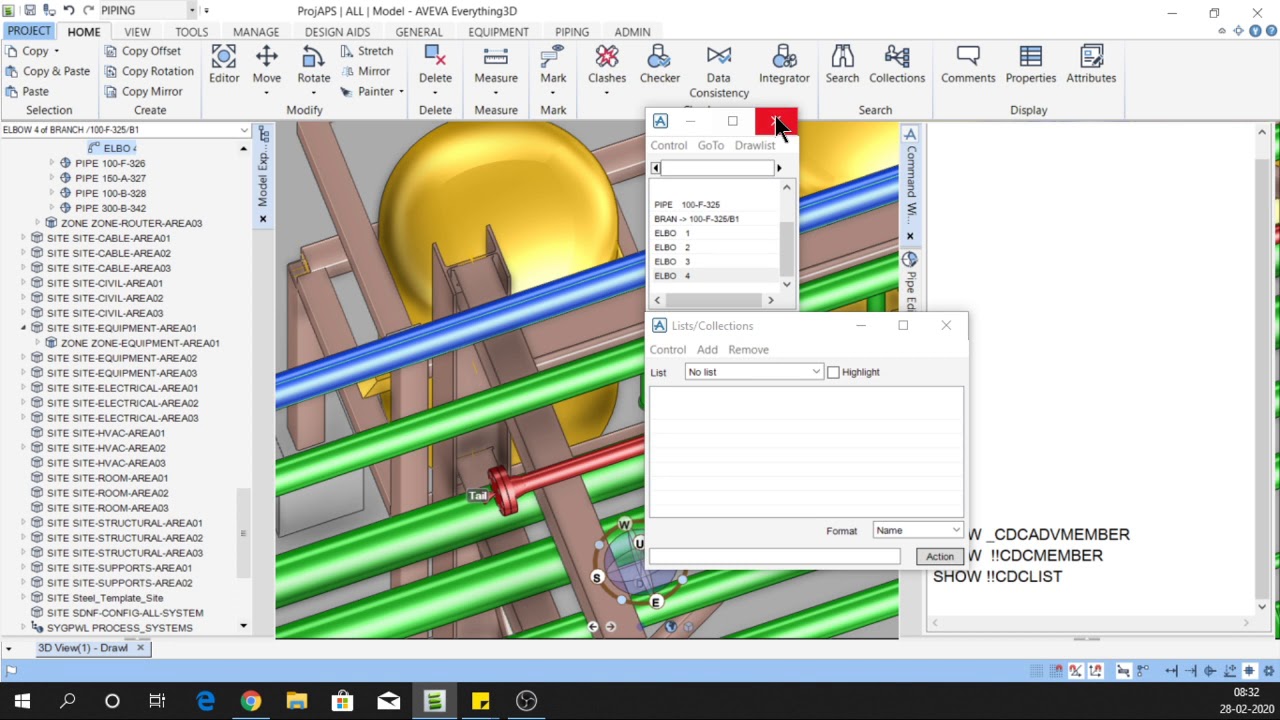Click Copy Offset command
The width and height of the screenshot is (1280, 720).
coord(141,51)
